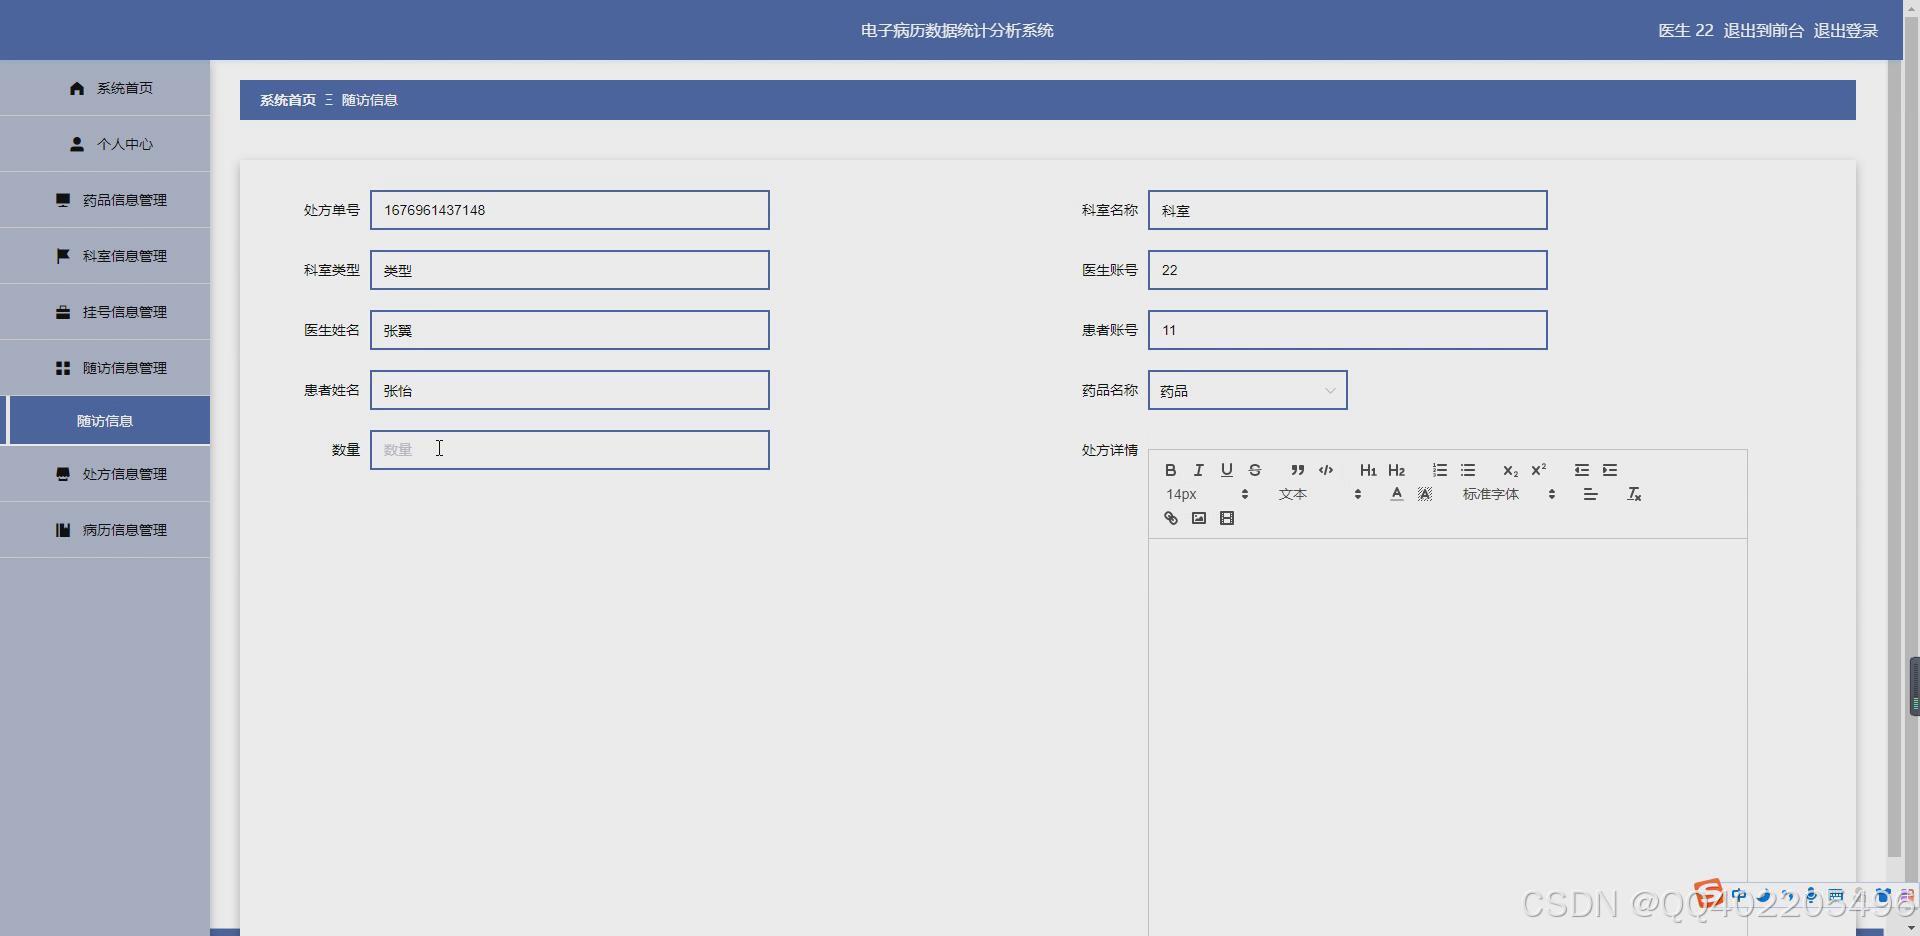Apply subscript formatting
The image size is (1920, 936).
(1510, 470)
